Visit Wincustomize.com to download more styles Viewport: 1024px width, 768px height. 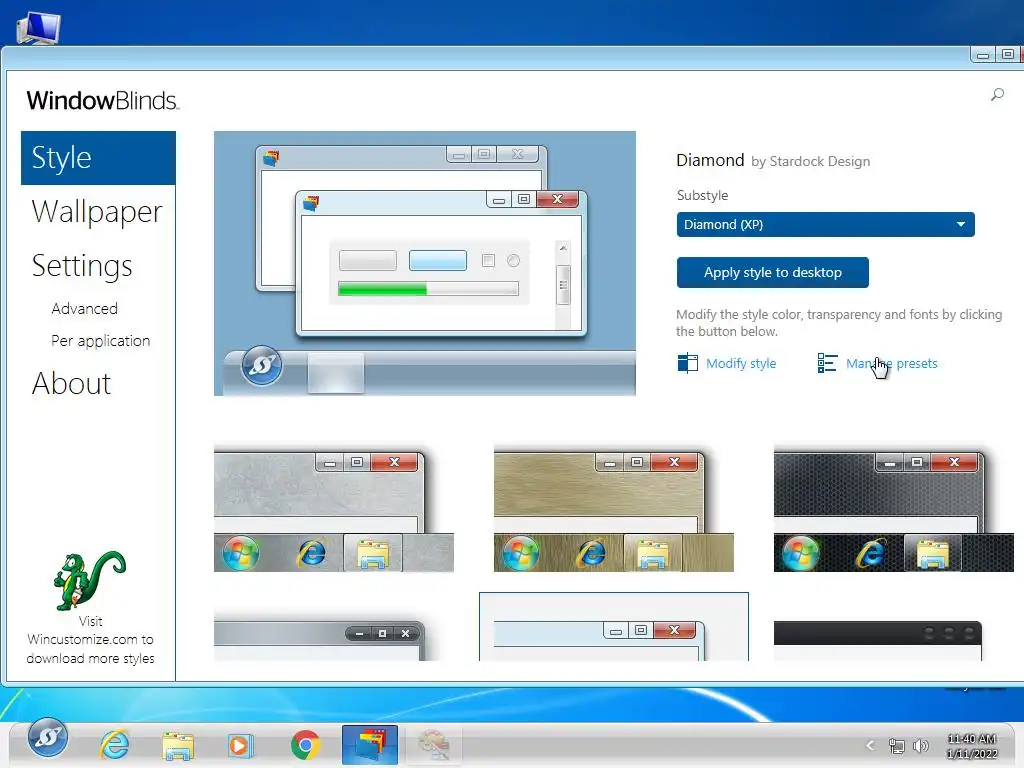[x=90, y=639]
